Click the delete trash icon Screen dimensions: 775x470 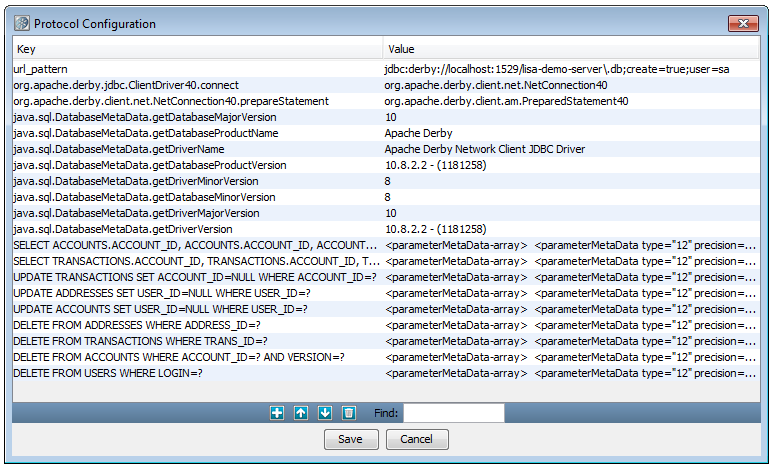[x=349, y=413]
